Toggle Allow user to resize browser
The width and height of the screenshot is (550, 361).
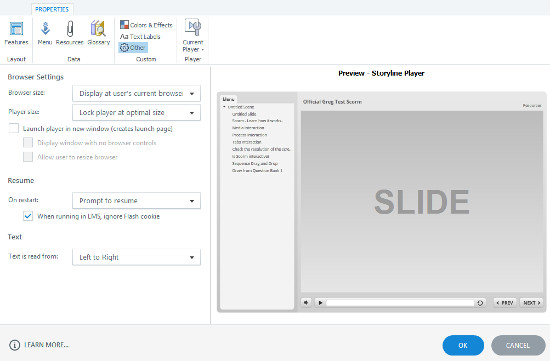tap(28, 157)
